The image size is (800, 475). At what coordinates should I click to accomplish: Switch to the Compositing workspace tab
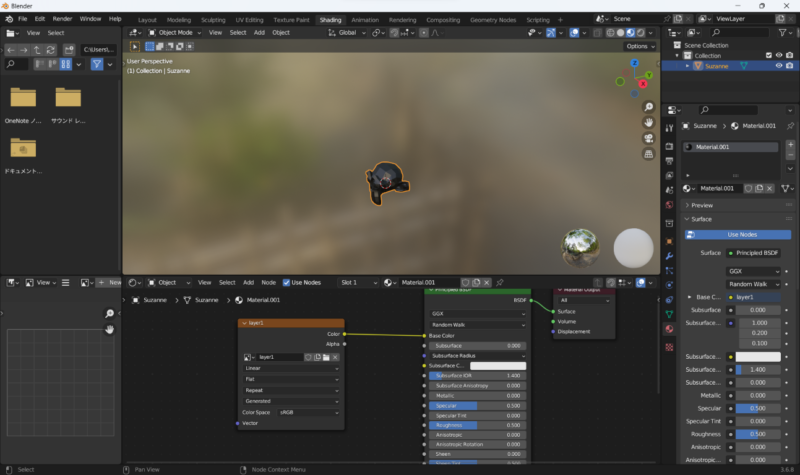(x=443, y=20)
